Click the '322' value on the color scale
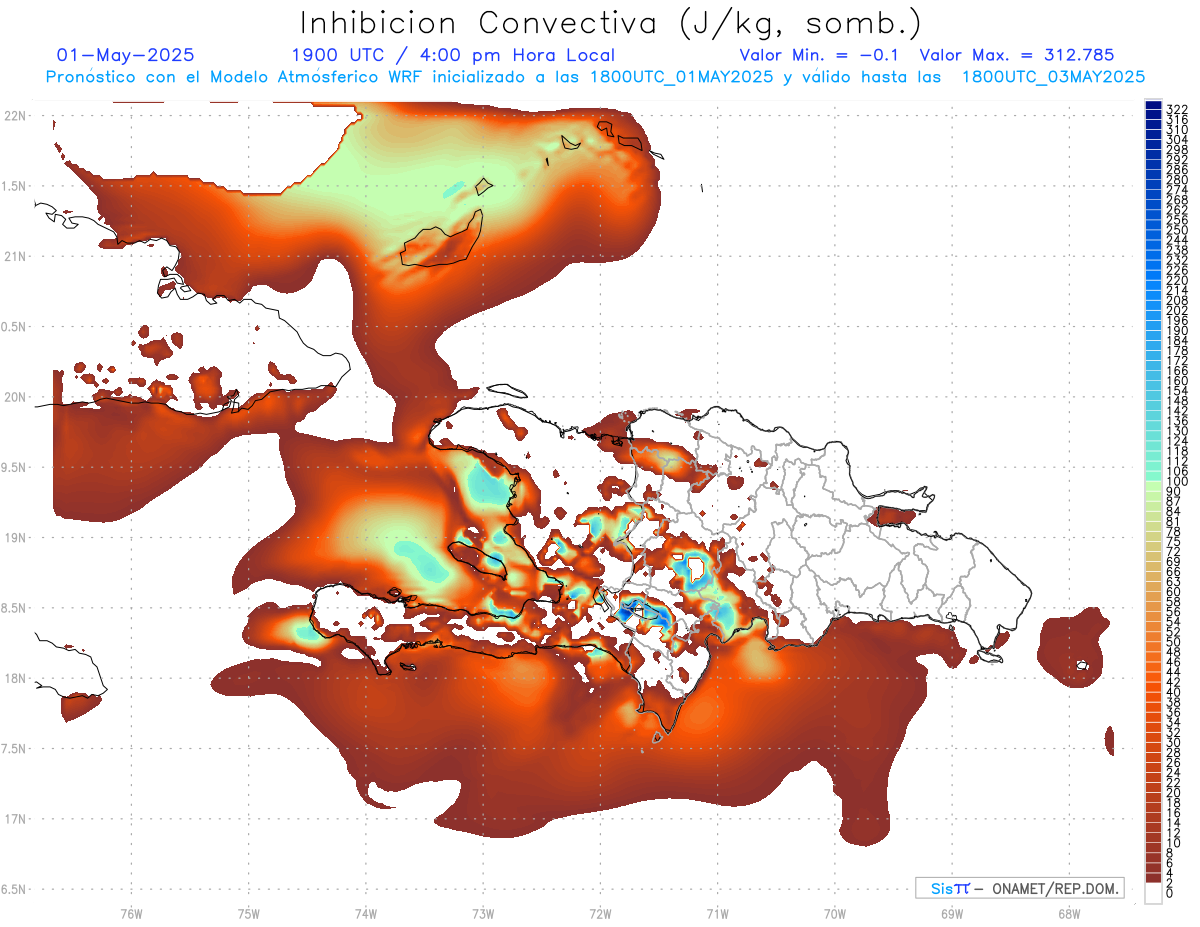This screenshot has height=927, width=1200. tap(1177, 109)
